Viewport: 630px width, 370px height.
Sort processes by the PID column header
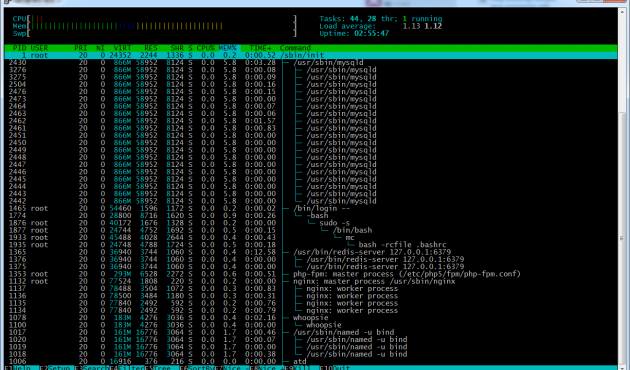19,48
